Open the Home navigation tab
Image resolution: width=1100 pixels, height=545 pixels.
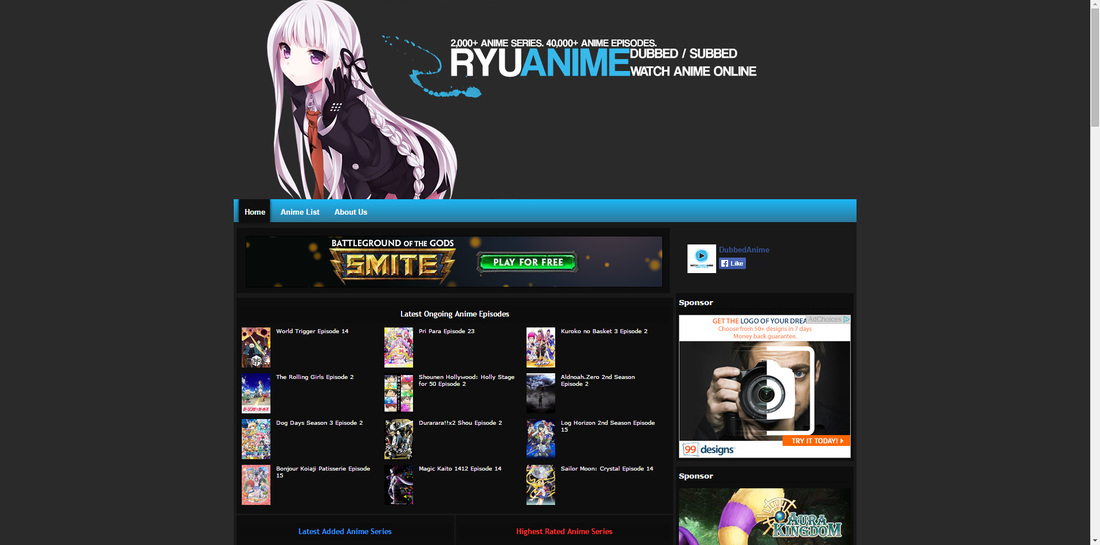coord(255,211)
